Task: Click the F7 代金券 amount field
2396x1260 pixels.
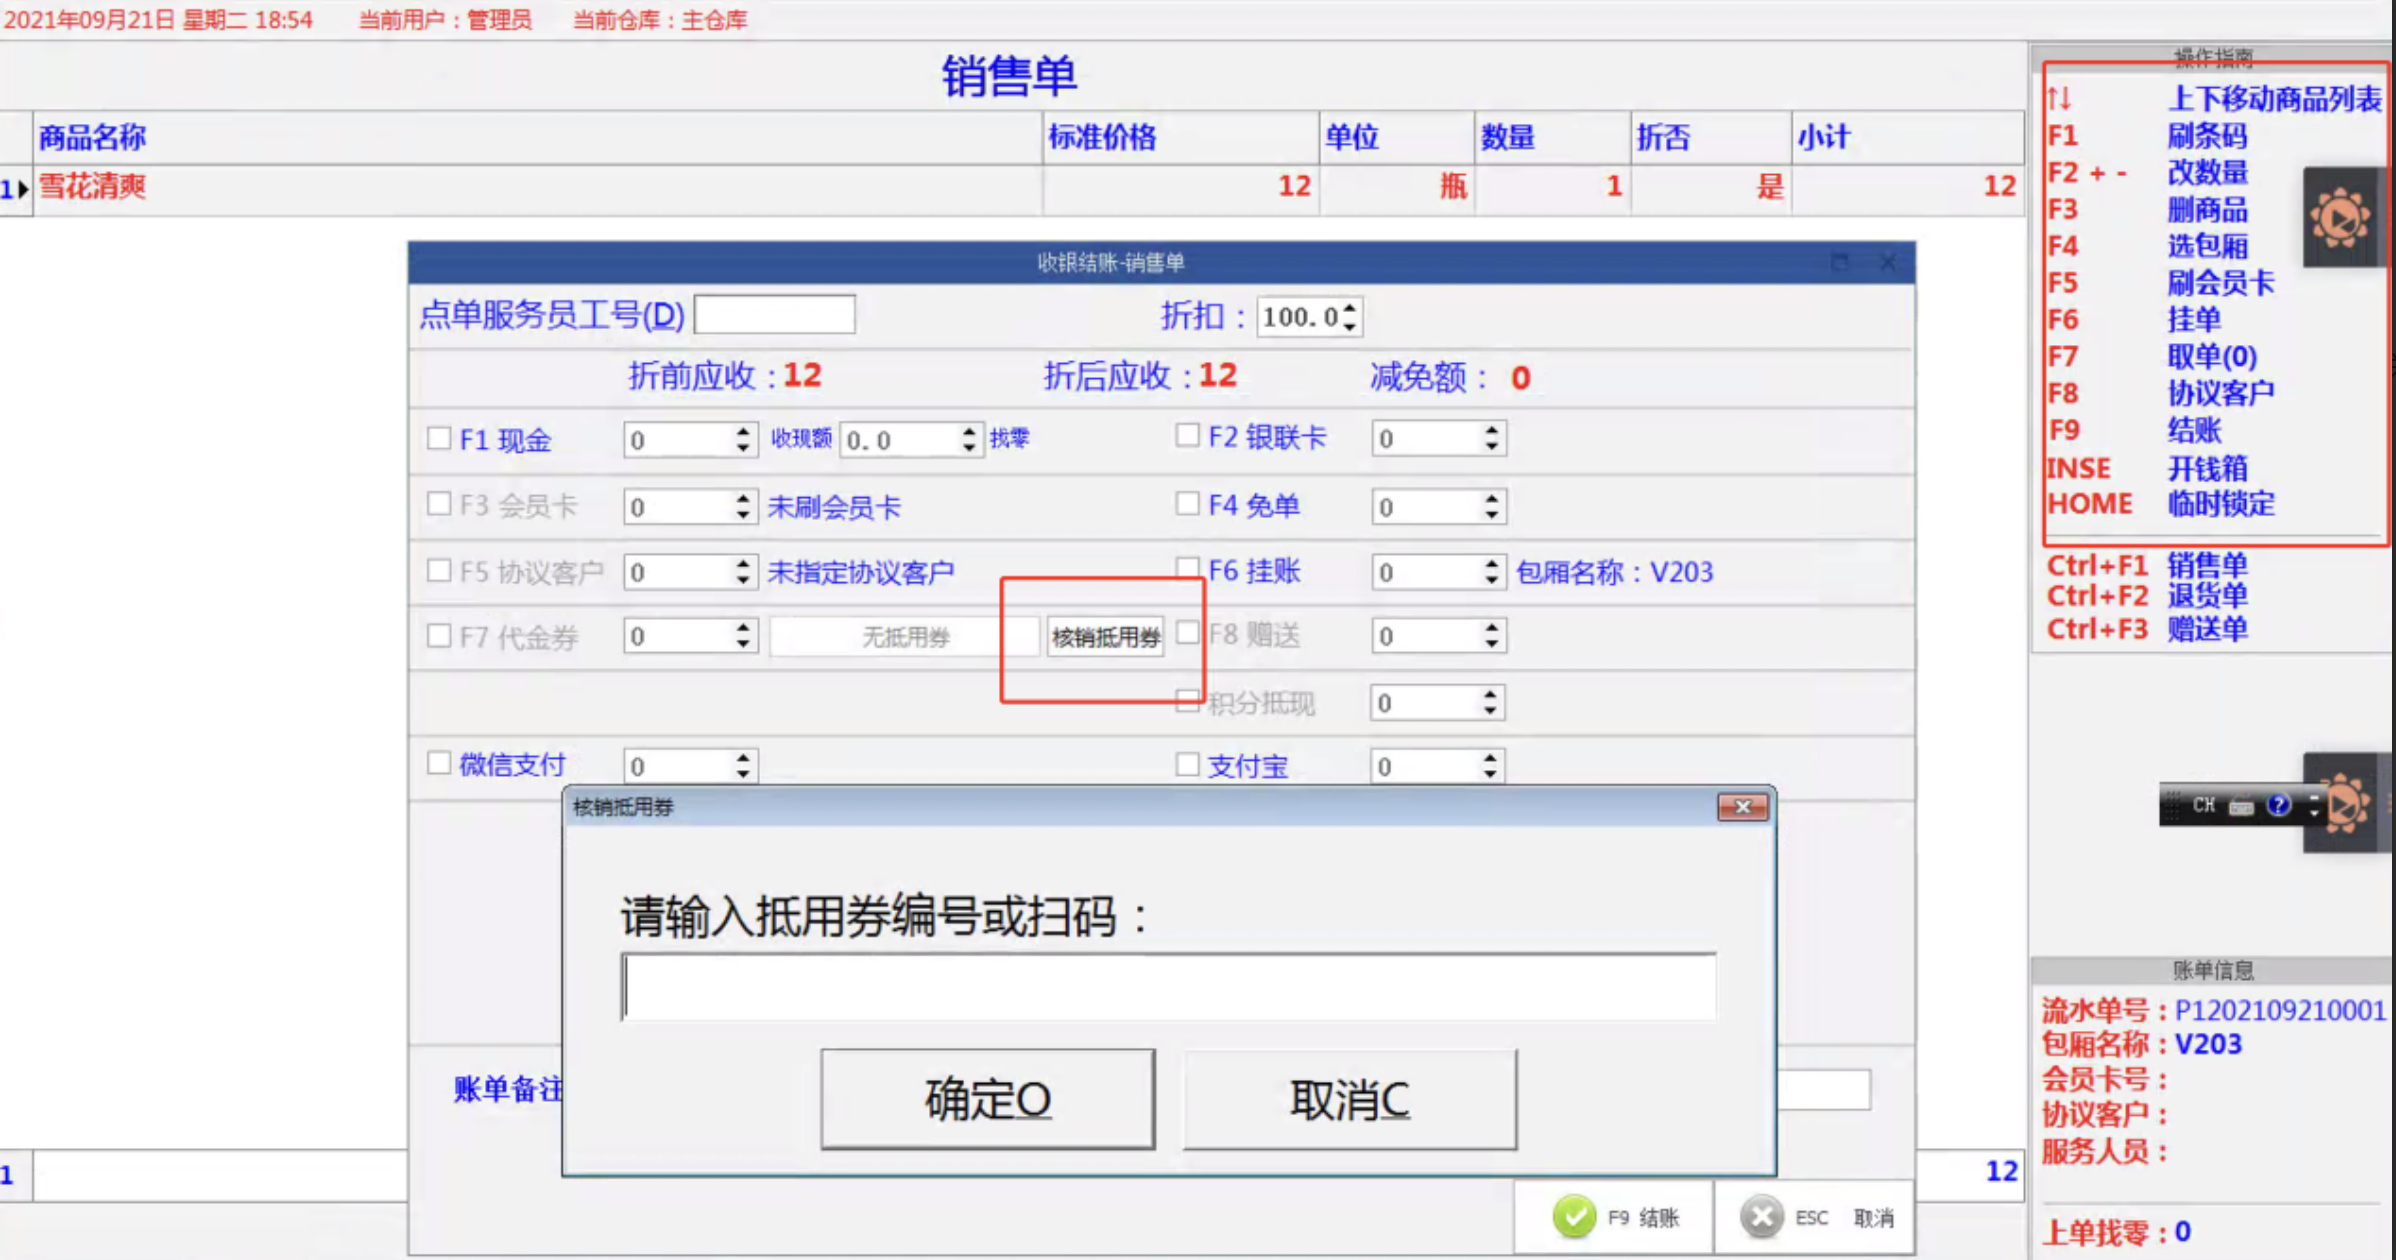Action: pyautogui.click(x=689, y=636)
